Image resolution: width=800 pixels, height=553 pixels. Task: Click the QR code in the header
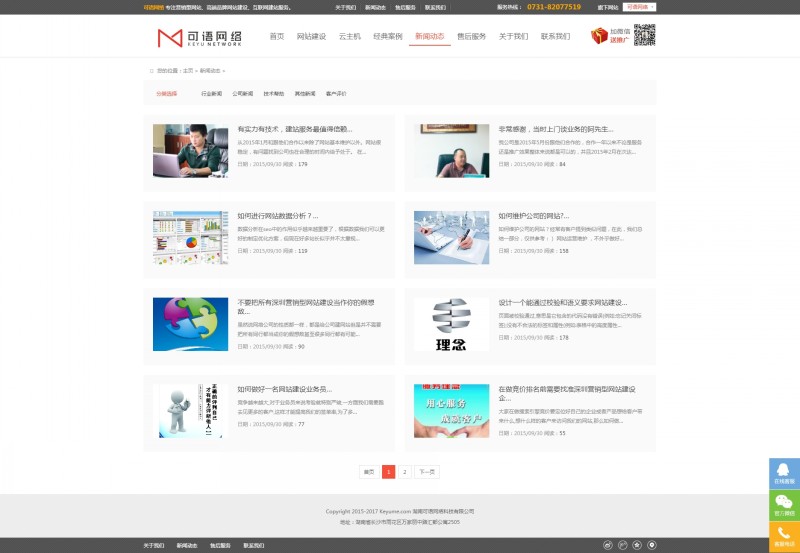point(644,35)
